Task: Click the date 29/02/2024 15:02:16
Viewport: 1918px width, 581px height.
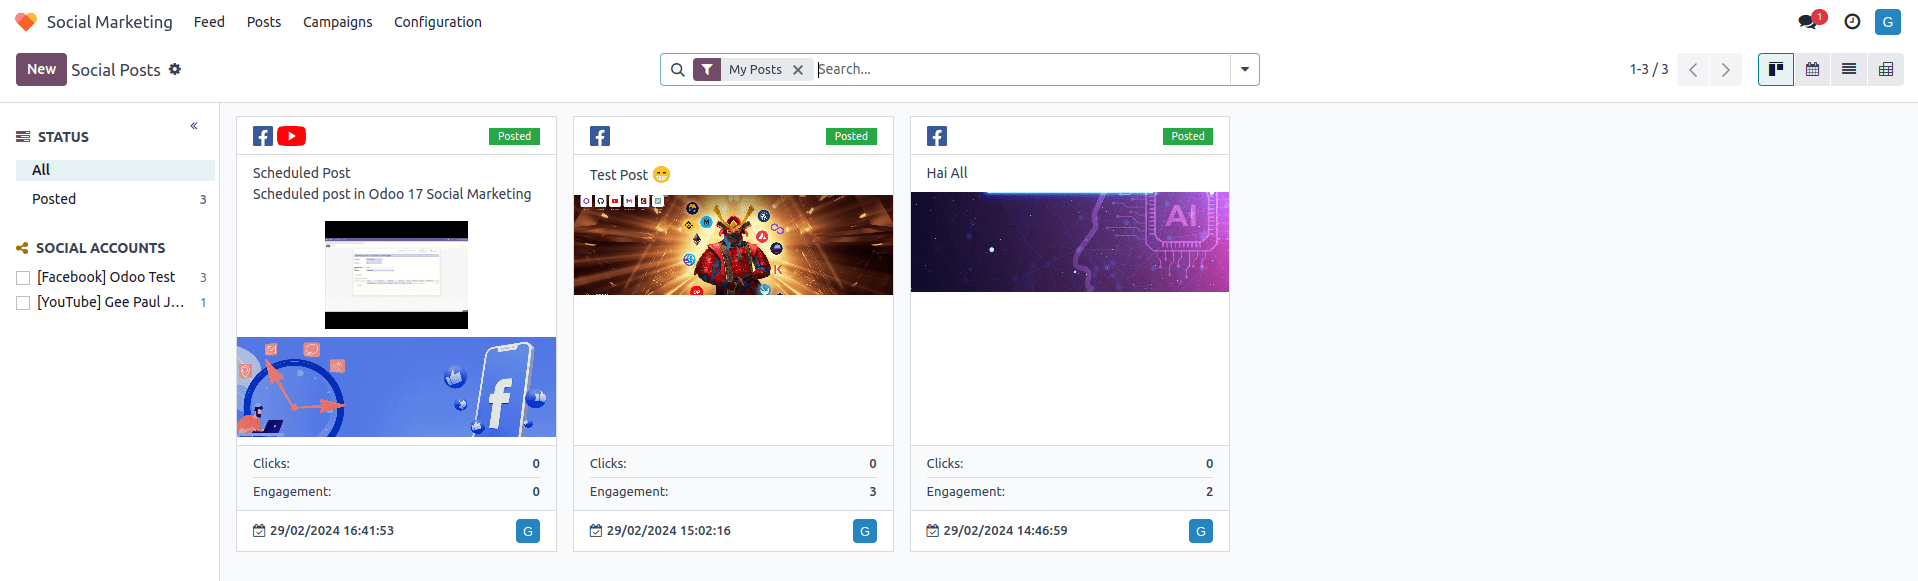Action: 669,531
